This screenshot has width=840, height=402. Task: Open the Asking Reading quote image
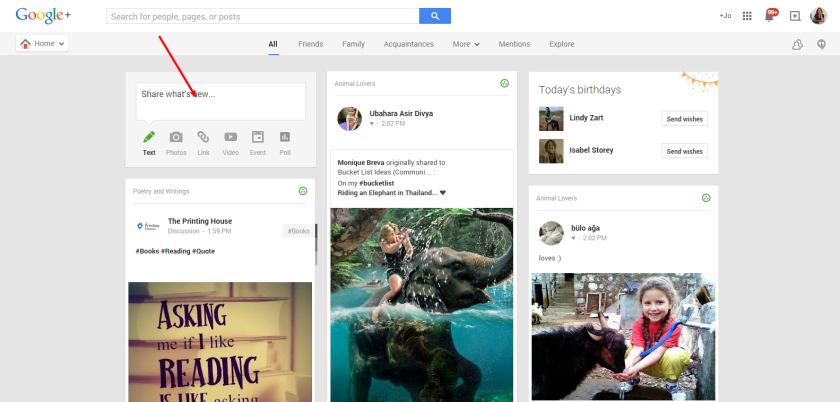click(220, 342)
